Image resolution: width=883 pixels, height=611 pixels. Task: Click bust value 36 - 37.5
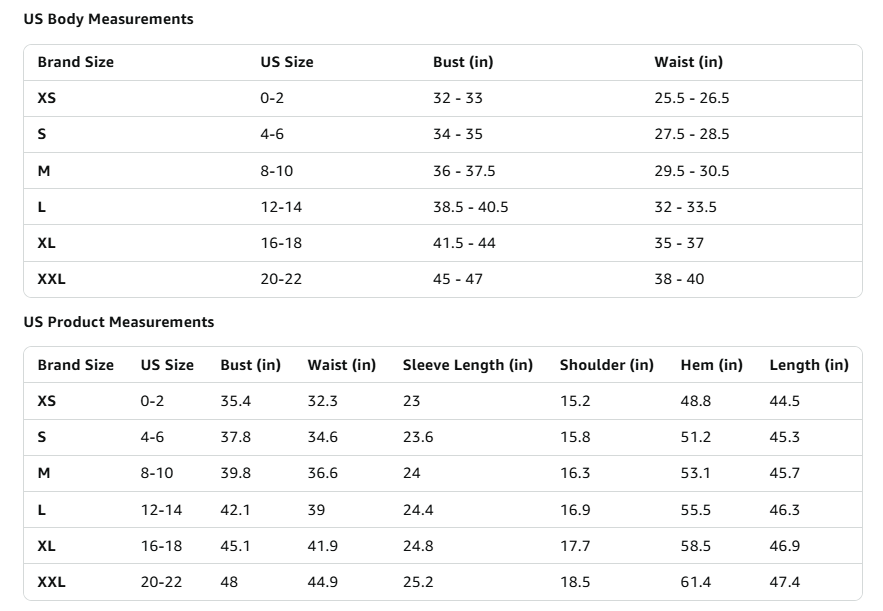tap(464, 171)
